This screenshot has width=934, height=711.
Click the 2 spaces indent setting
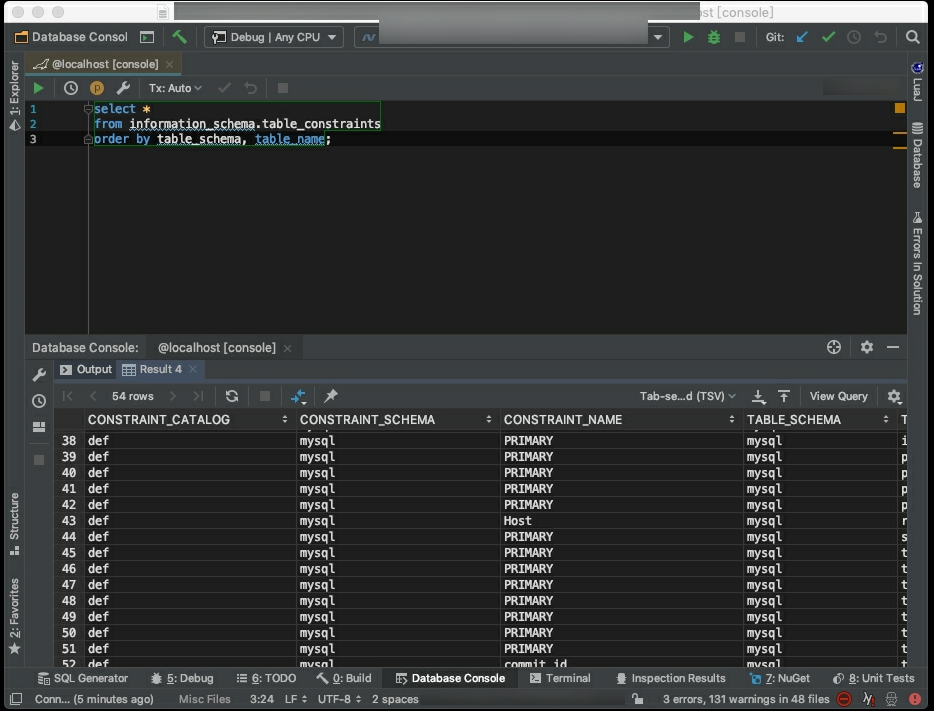395,699
